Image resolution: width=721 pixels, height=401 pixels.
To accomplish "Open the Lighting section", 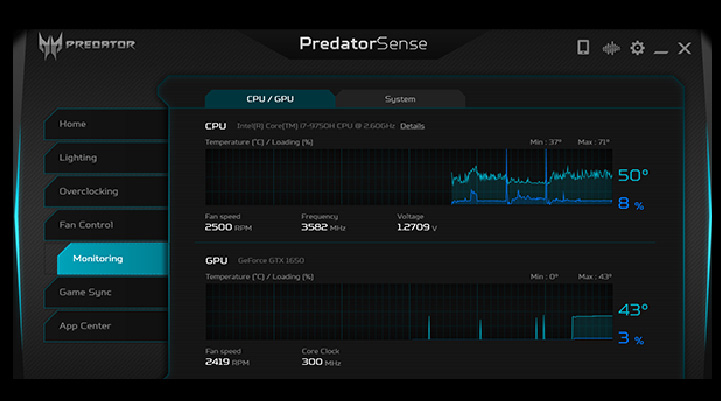I will point(105,158).
